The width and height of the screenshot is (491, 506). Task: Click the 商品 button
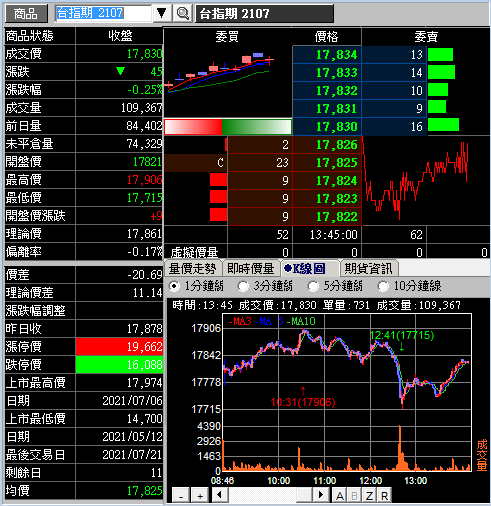(26, 14)
